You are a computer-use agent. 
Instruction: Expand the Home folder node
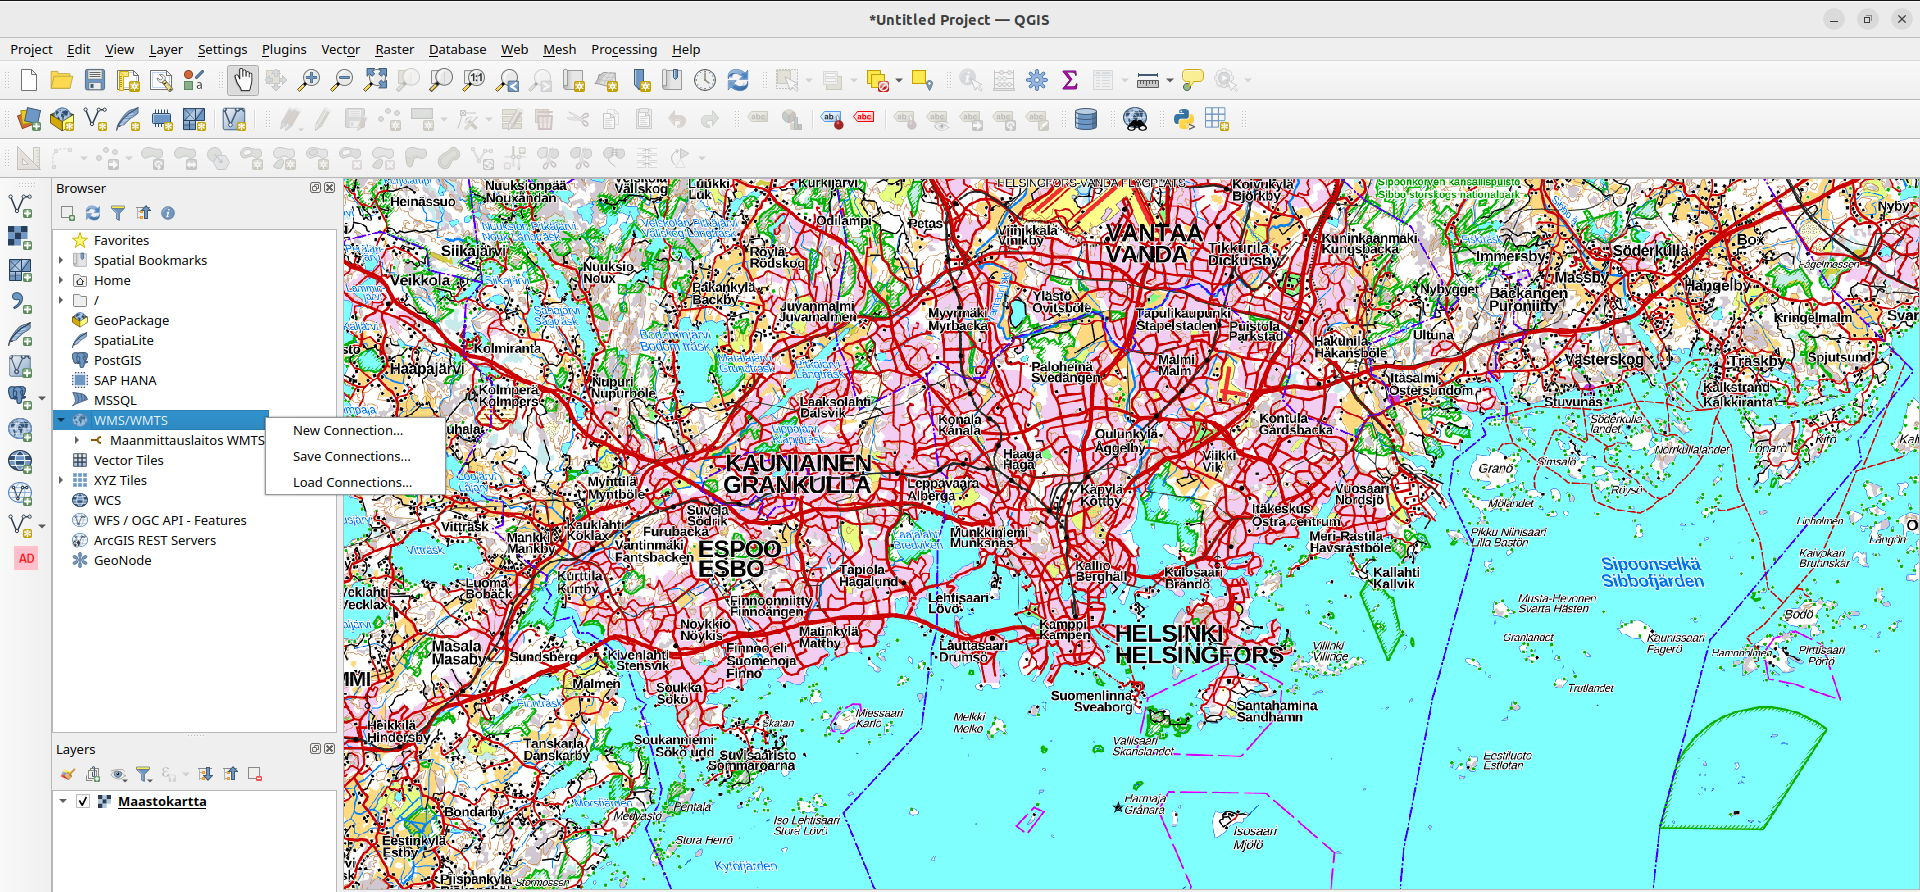coord(61,280)
